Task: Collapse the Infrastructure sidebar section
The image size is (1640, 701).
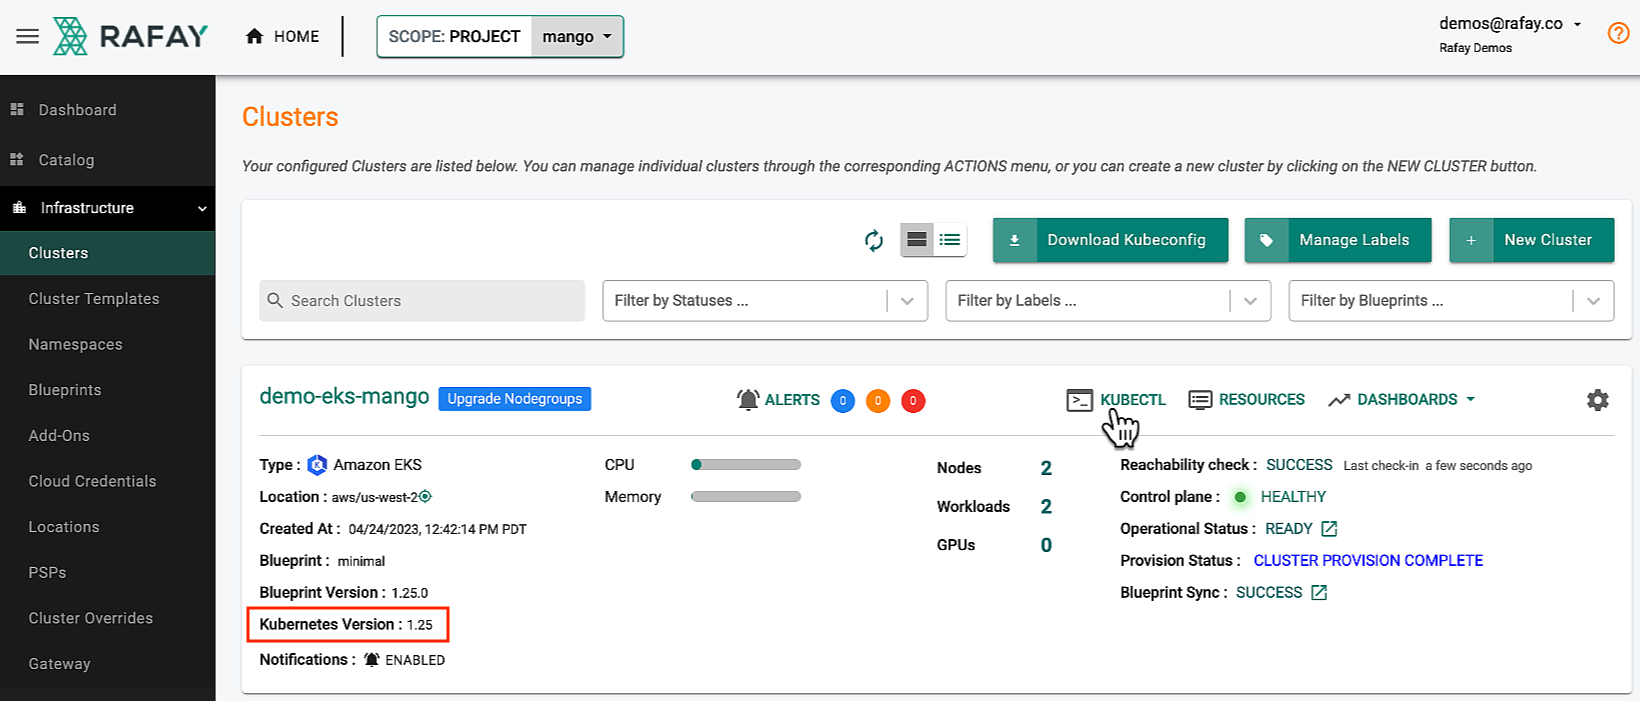Action: point(202,208)
